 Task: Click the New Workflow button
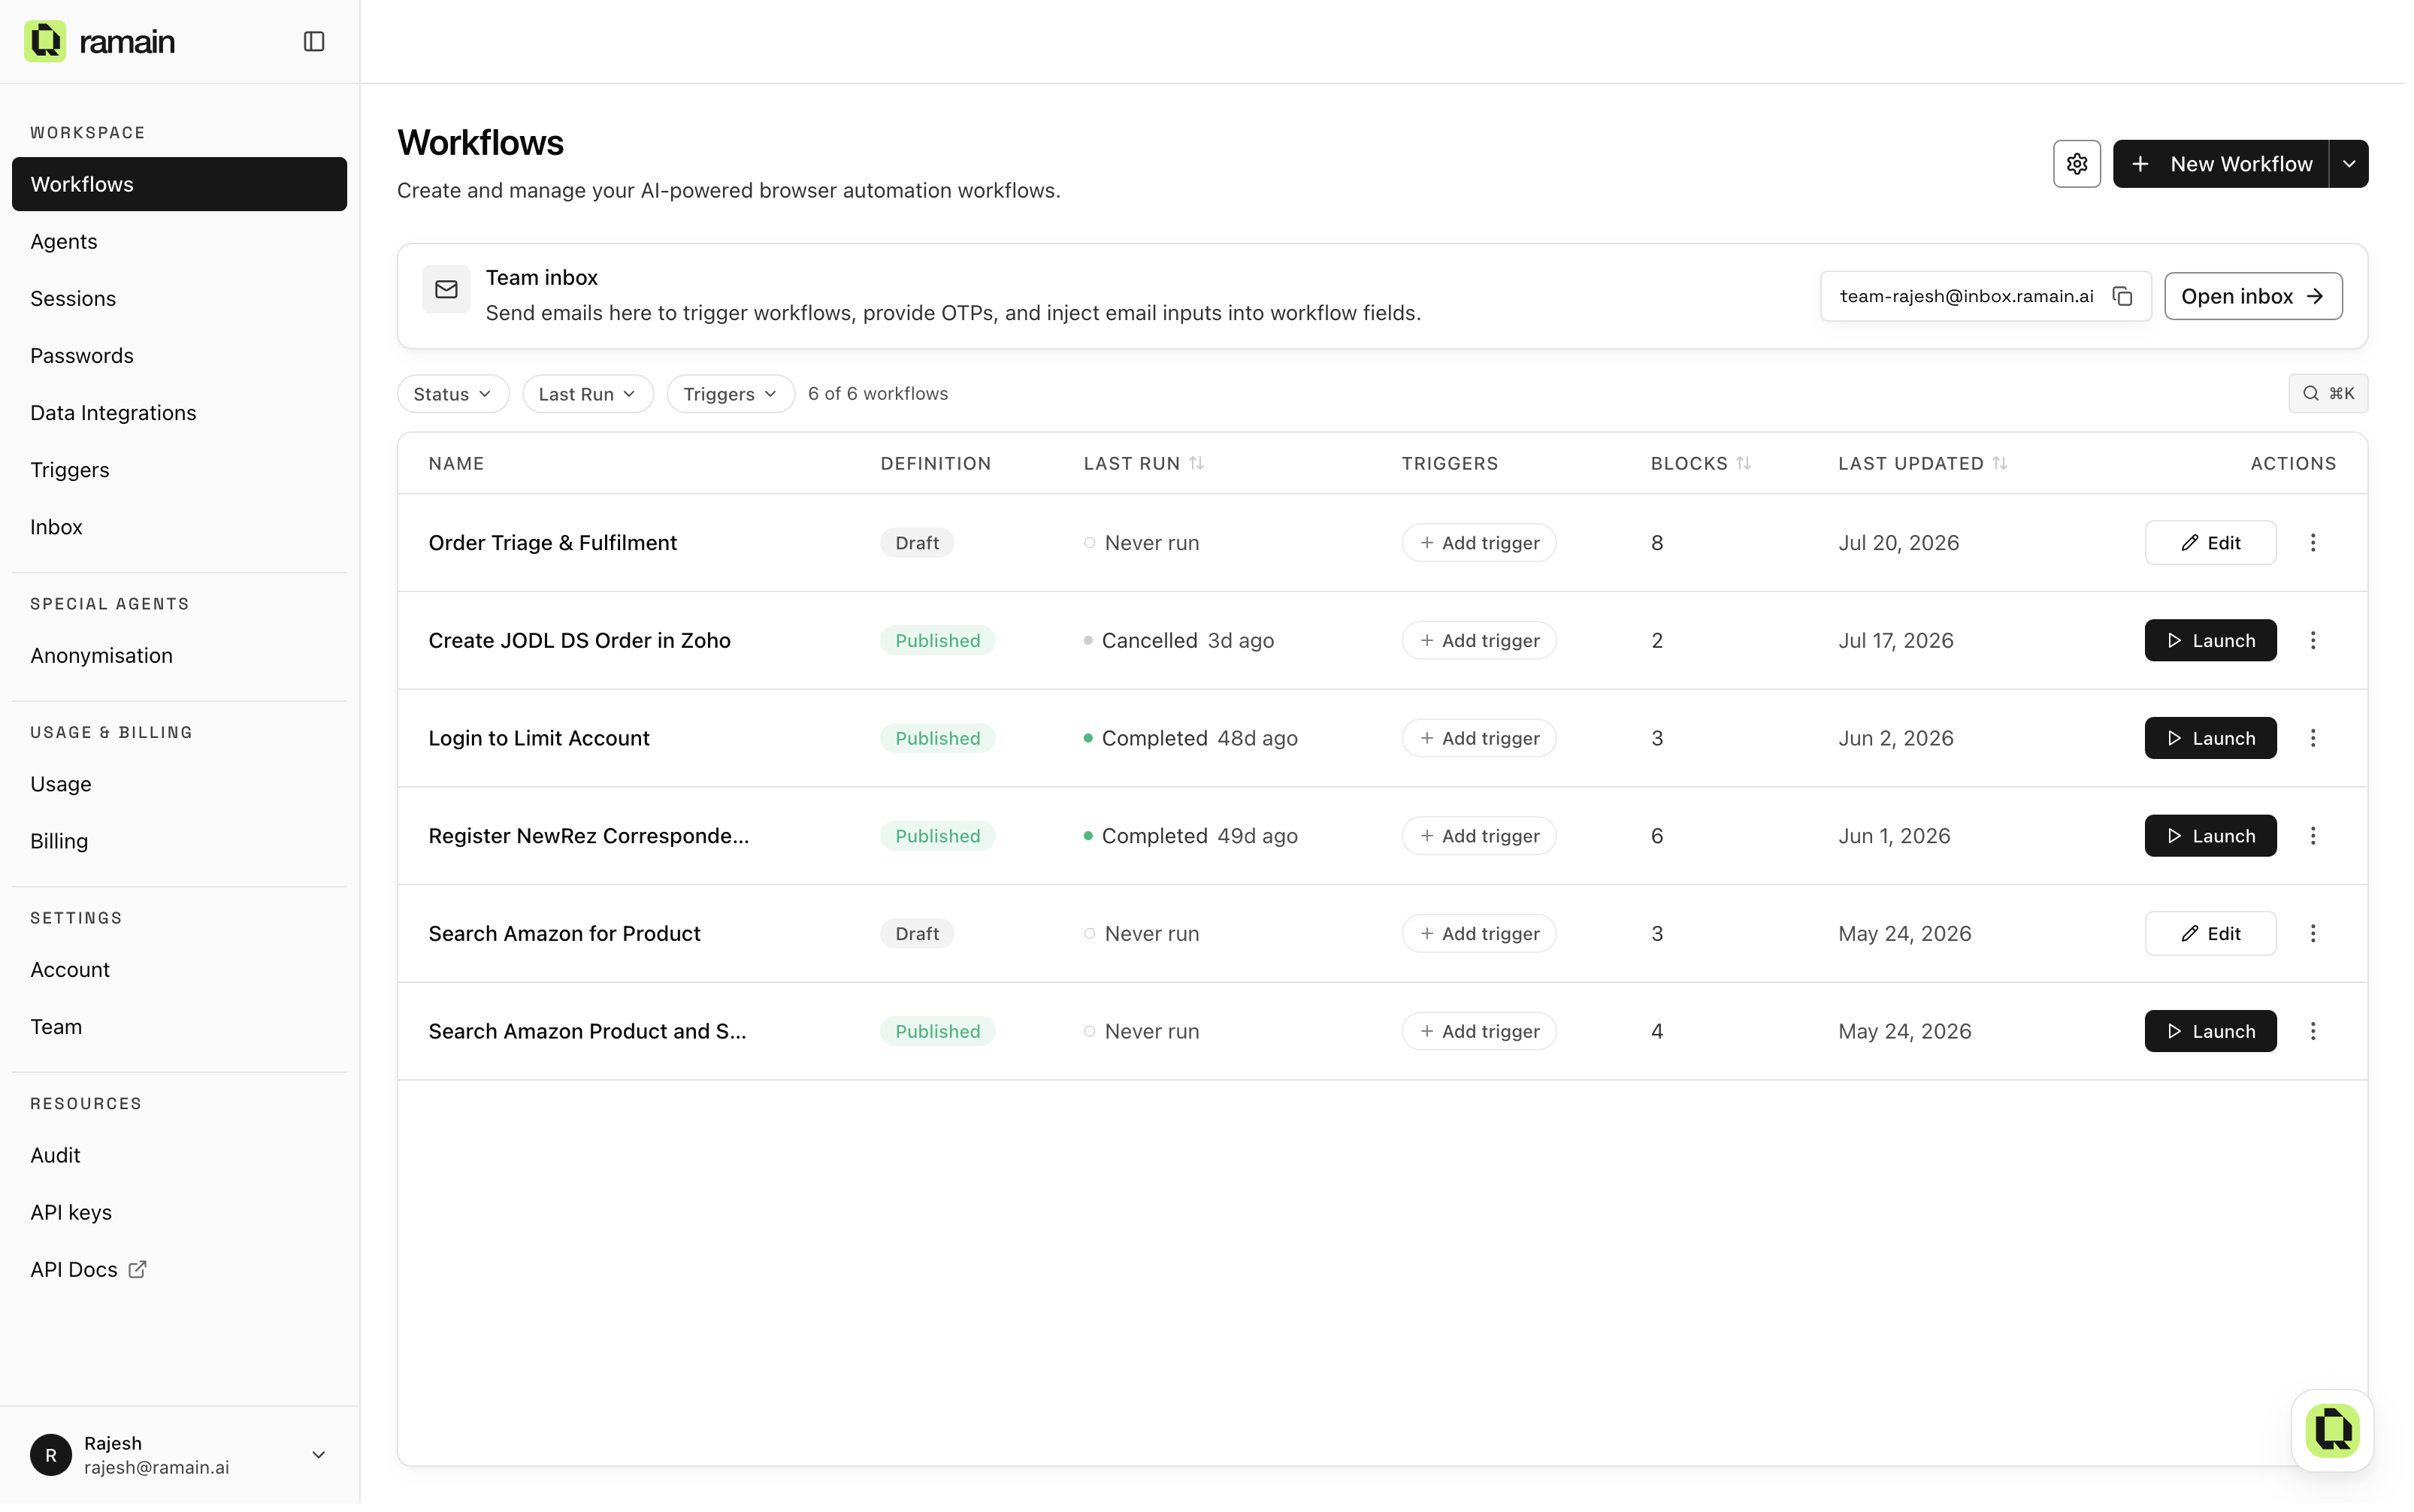(2221, 164)
